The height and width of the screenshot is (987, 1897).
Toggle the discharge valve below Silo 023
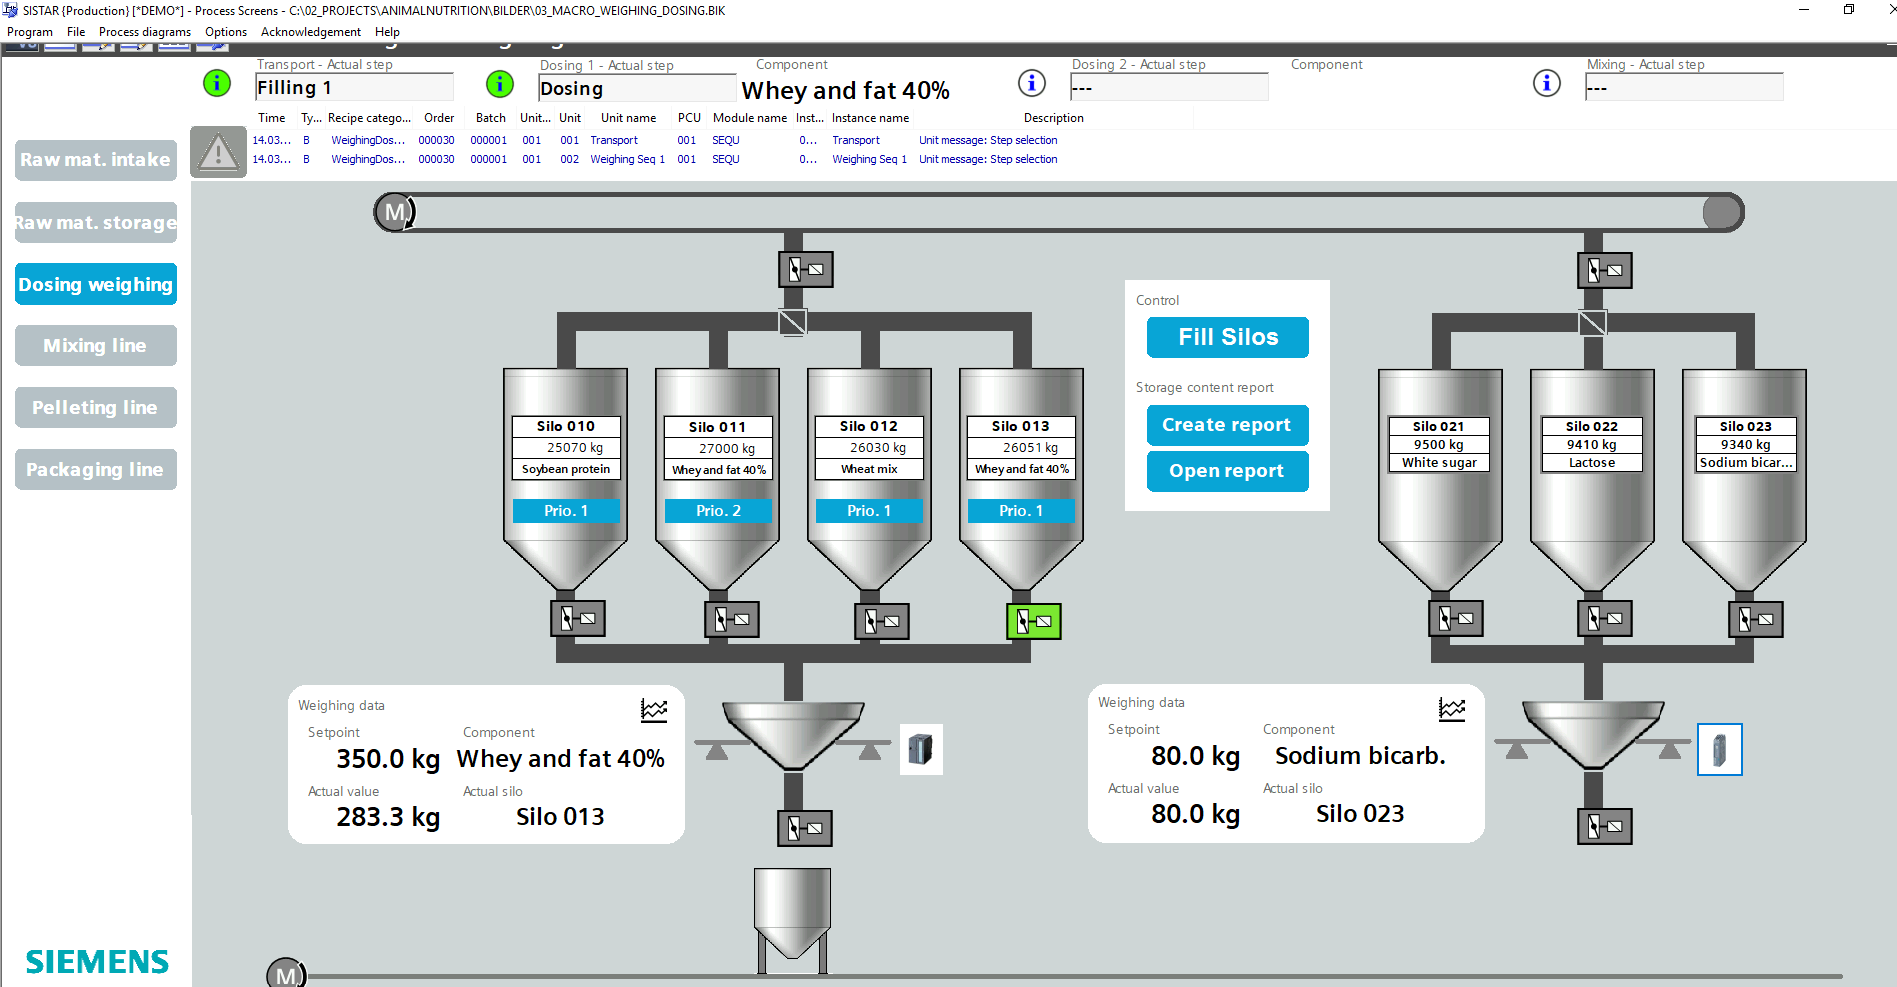point(1756,620)
